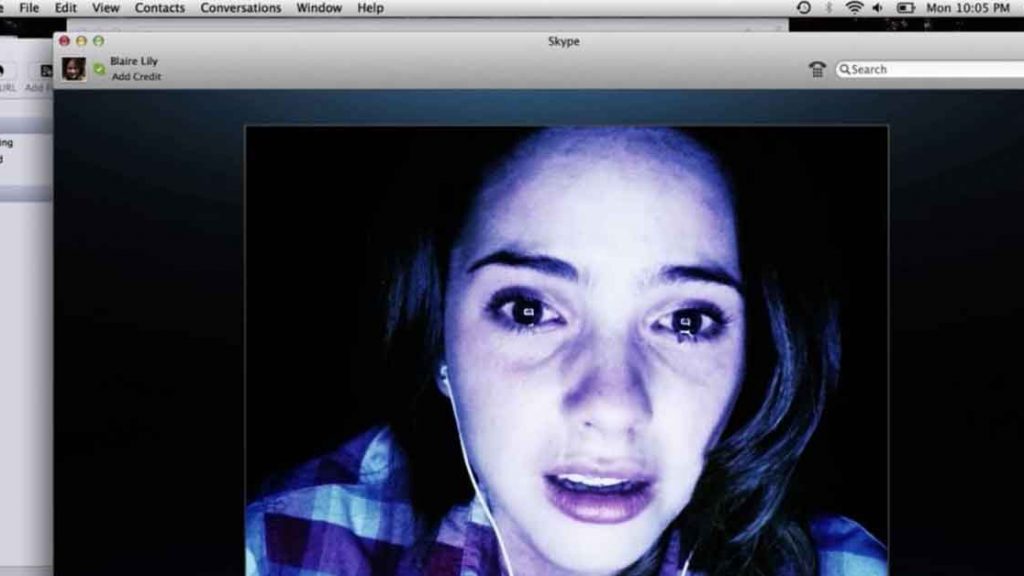
Task: Click the Mon 10:05 PM clock
Action: point(968,8)
